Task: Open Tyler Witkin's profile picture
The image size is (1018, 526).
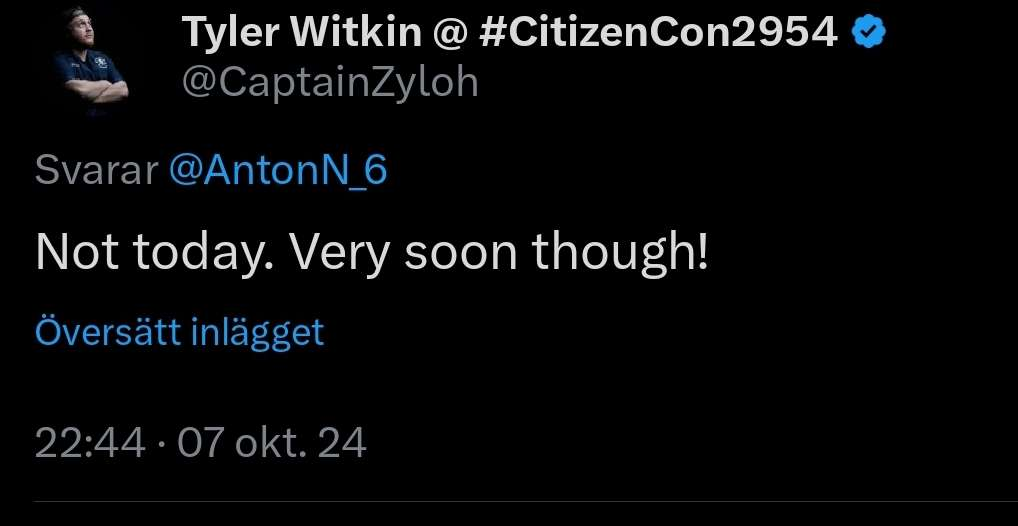Action: [91, 62]
